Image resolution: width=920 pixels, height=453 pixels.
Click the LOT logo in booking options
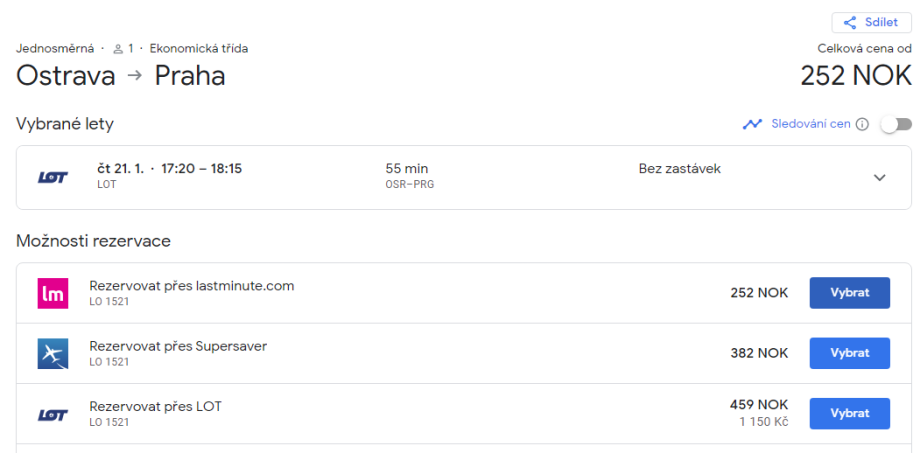(52, 413)
